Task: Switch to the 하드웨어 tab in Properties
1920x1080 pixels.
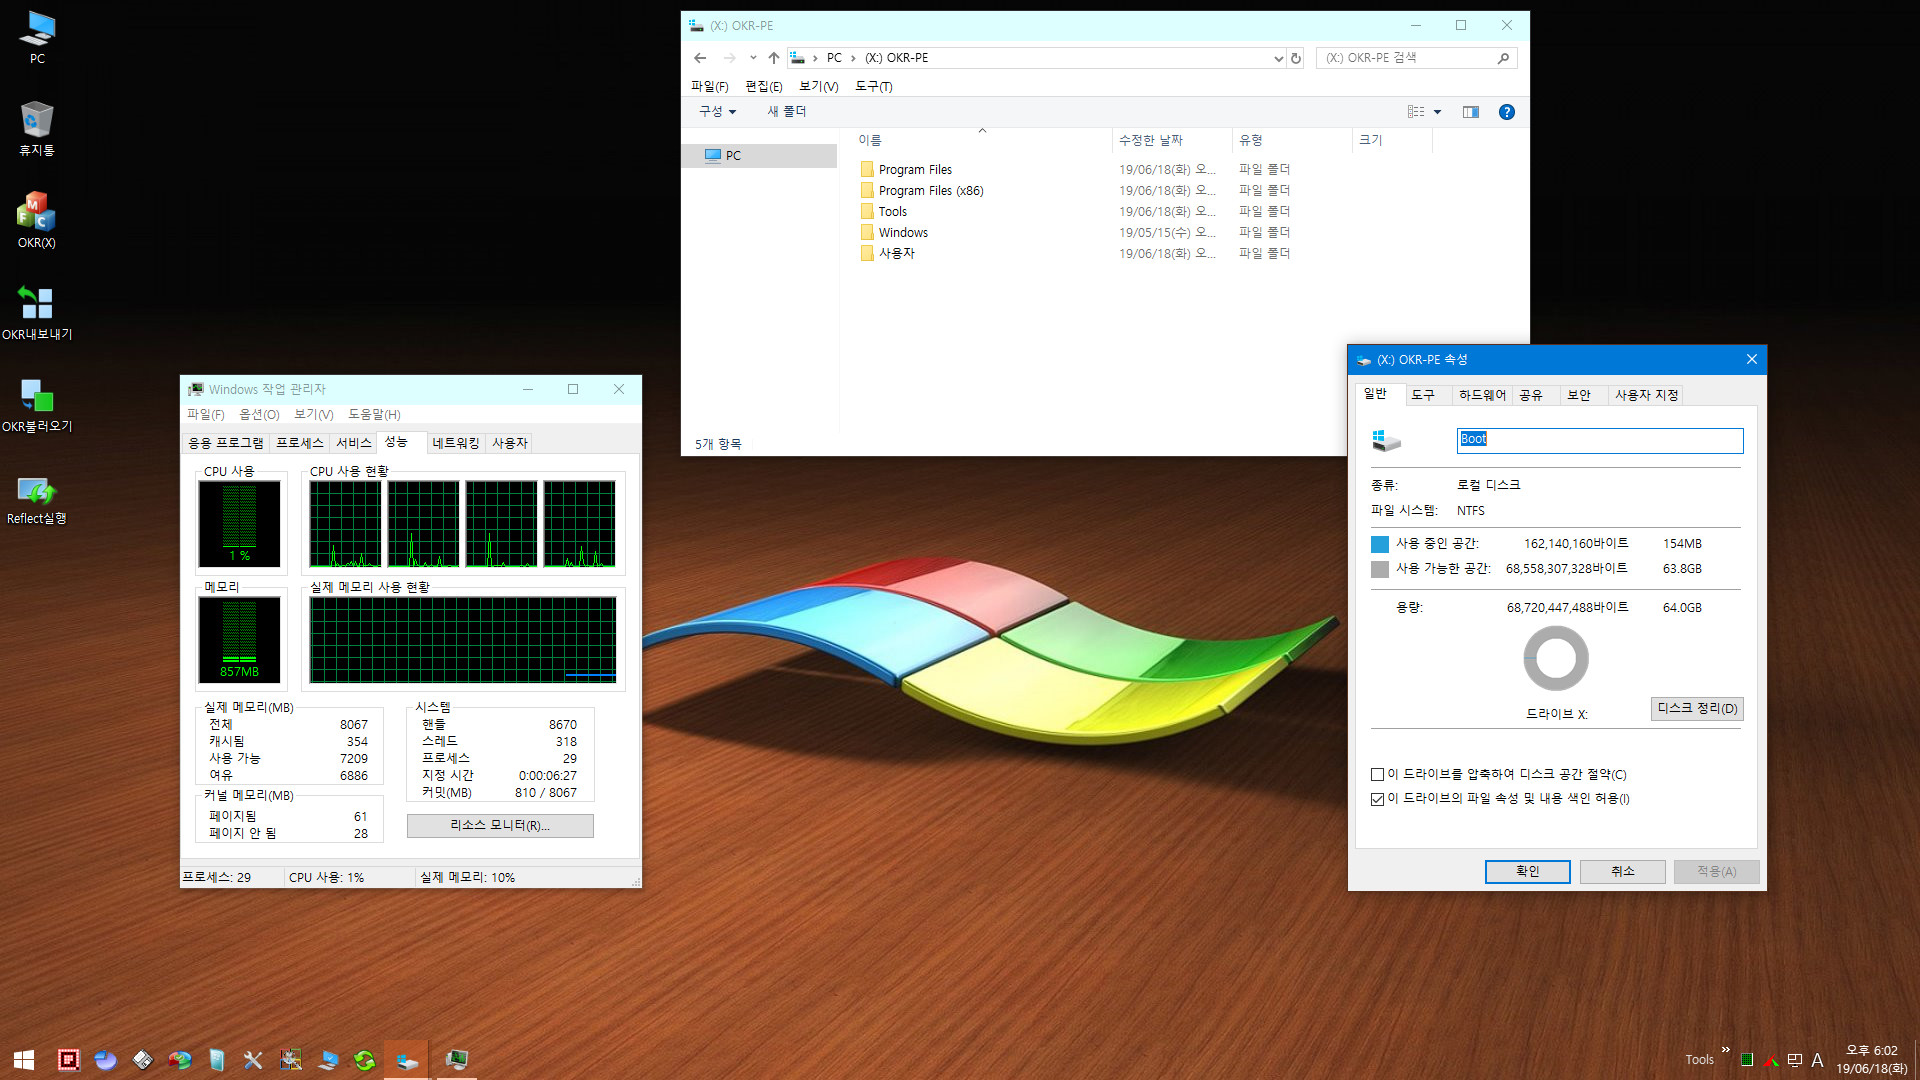Action: coord(1482,395)
